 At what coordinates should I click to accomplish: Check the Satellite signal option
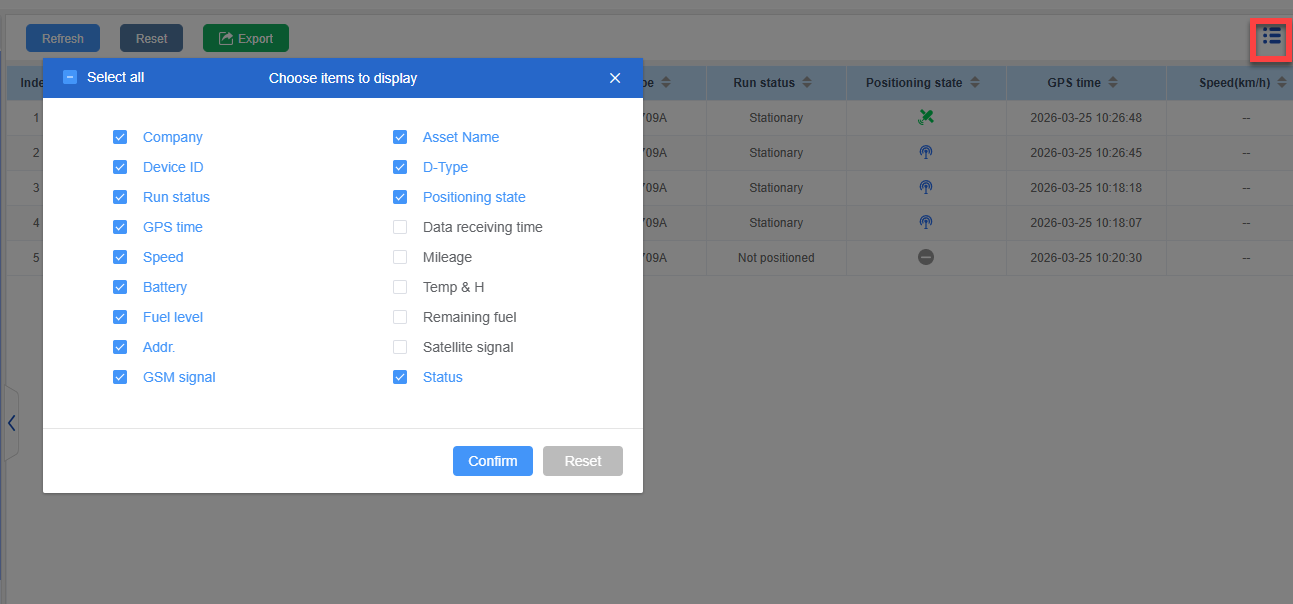pos(400,347)
